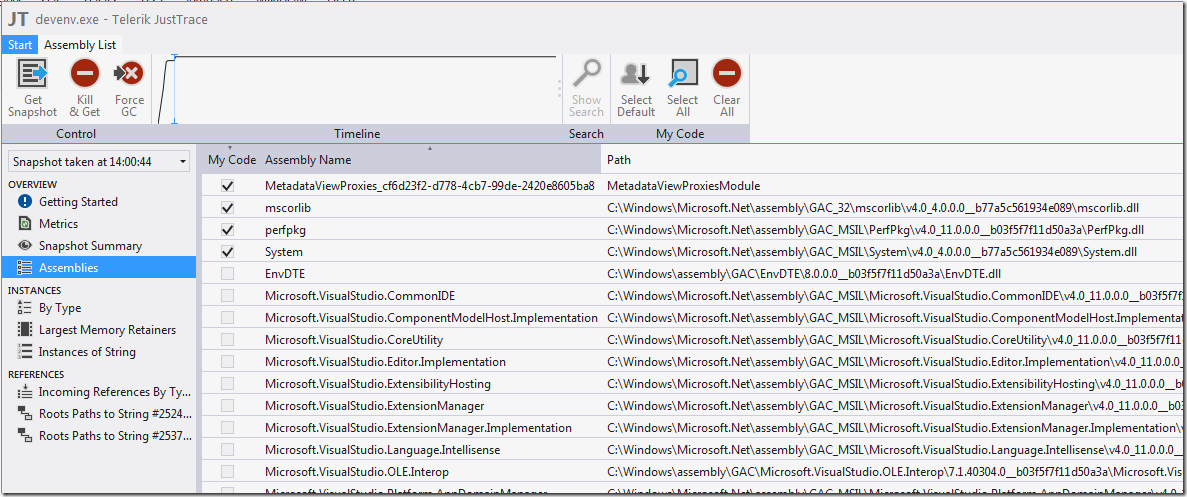Click the Largest Memory Retainers icon
Viewport: 1187px width, 497px height.
click(25, 330)
